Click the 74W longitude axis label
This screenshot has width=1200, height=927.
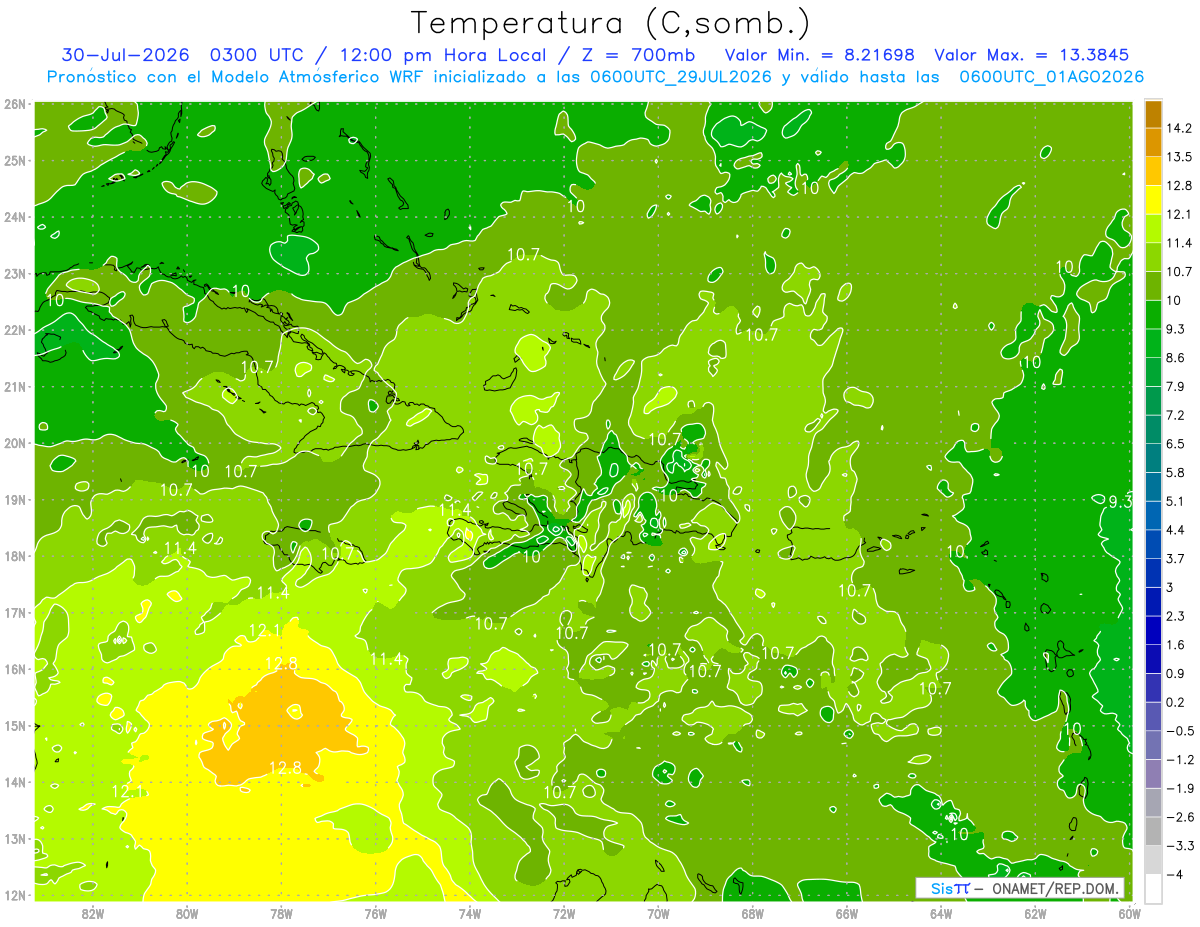(470, 913)
